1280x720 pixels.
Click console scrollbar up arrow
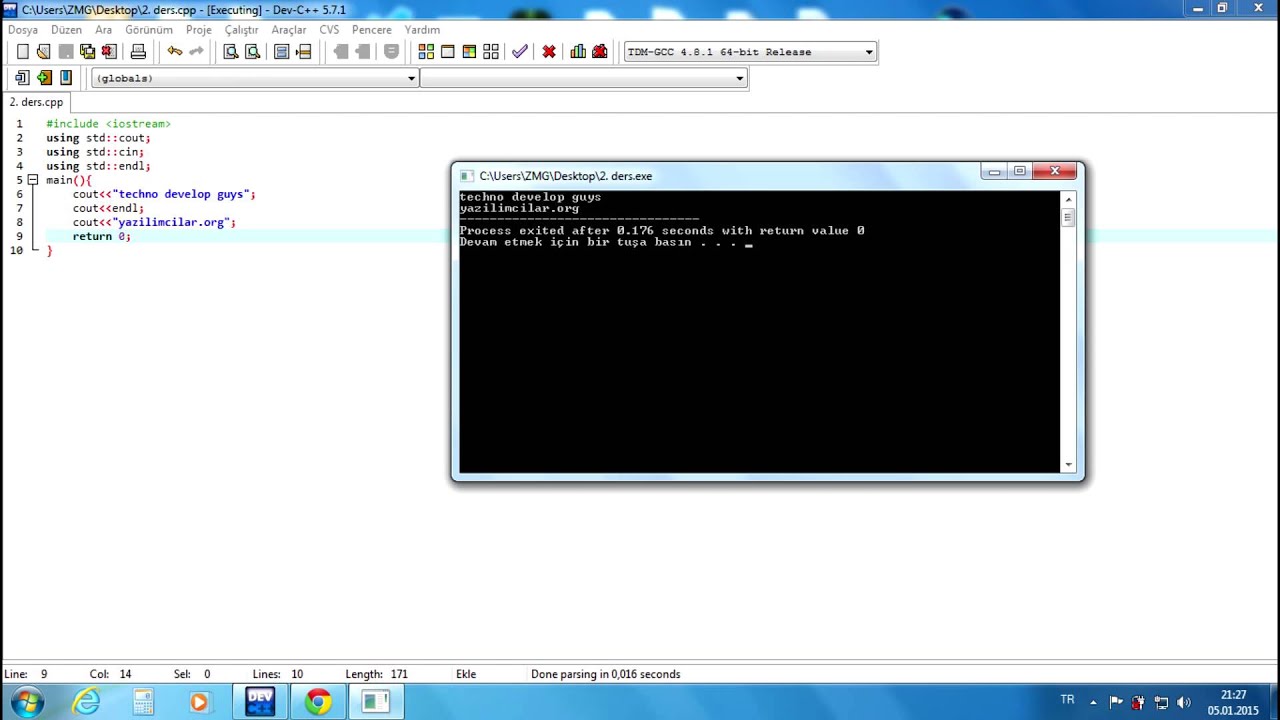tap(1068, 199)
